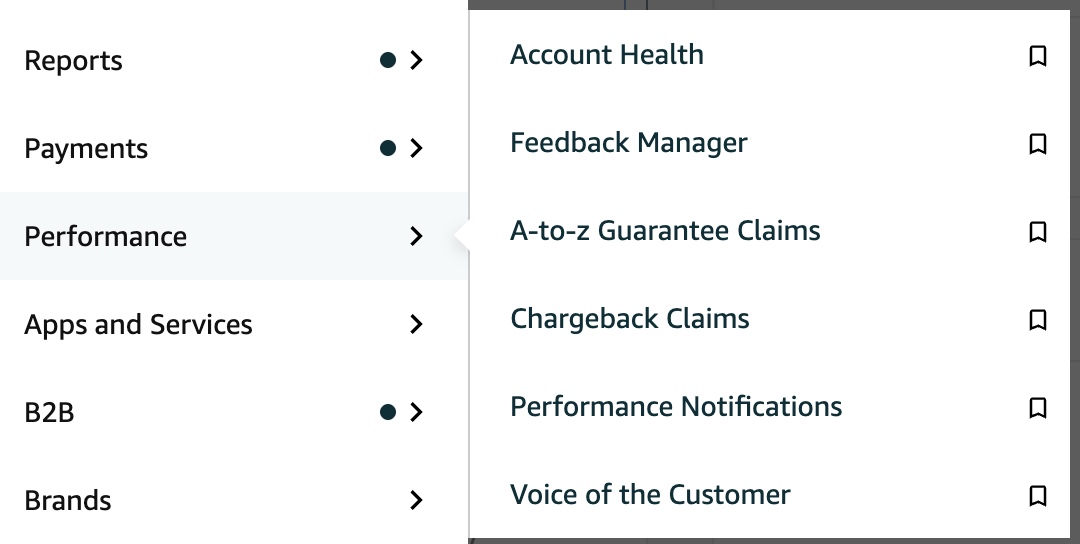Select the Reports menu item
This screenshot has height=544, width=1080.
coord(74,61)
